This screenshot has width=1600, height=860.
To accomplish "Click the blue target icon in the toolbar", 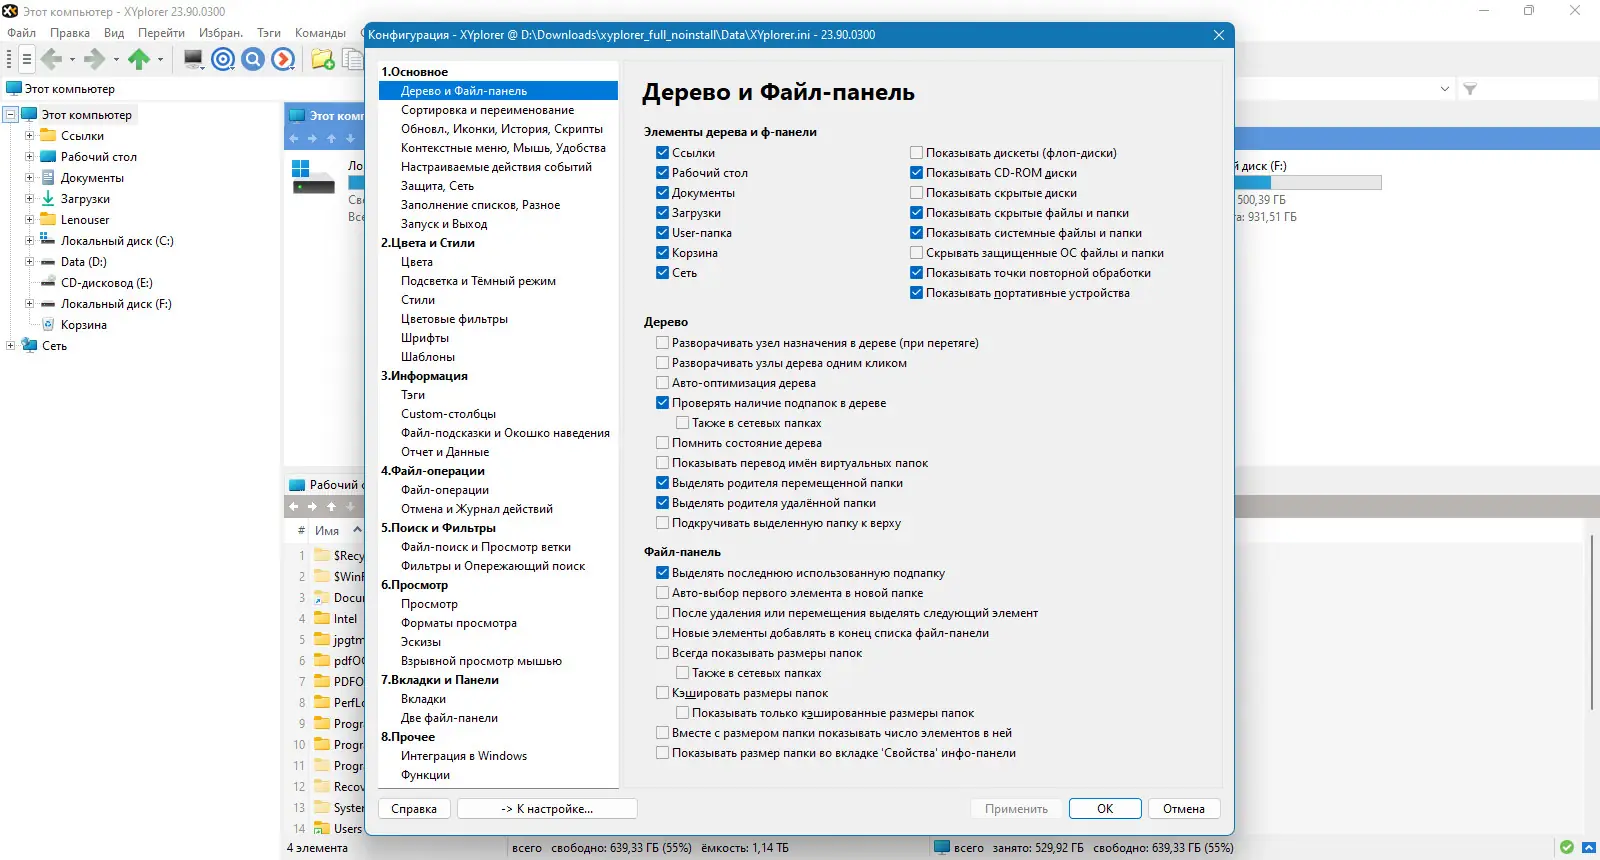I will point(223,60).
